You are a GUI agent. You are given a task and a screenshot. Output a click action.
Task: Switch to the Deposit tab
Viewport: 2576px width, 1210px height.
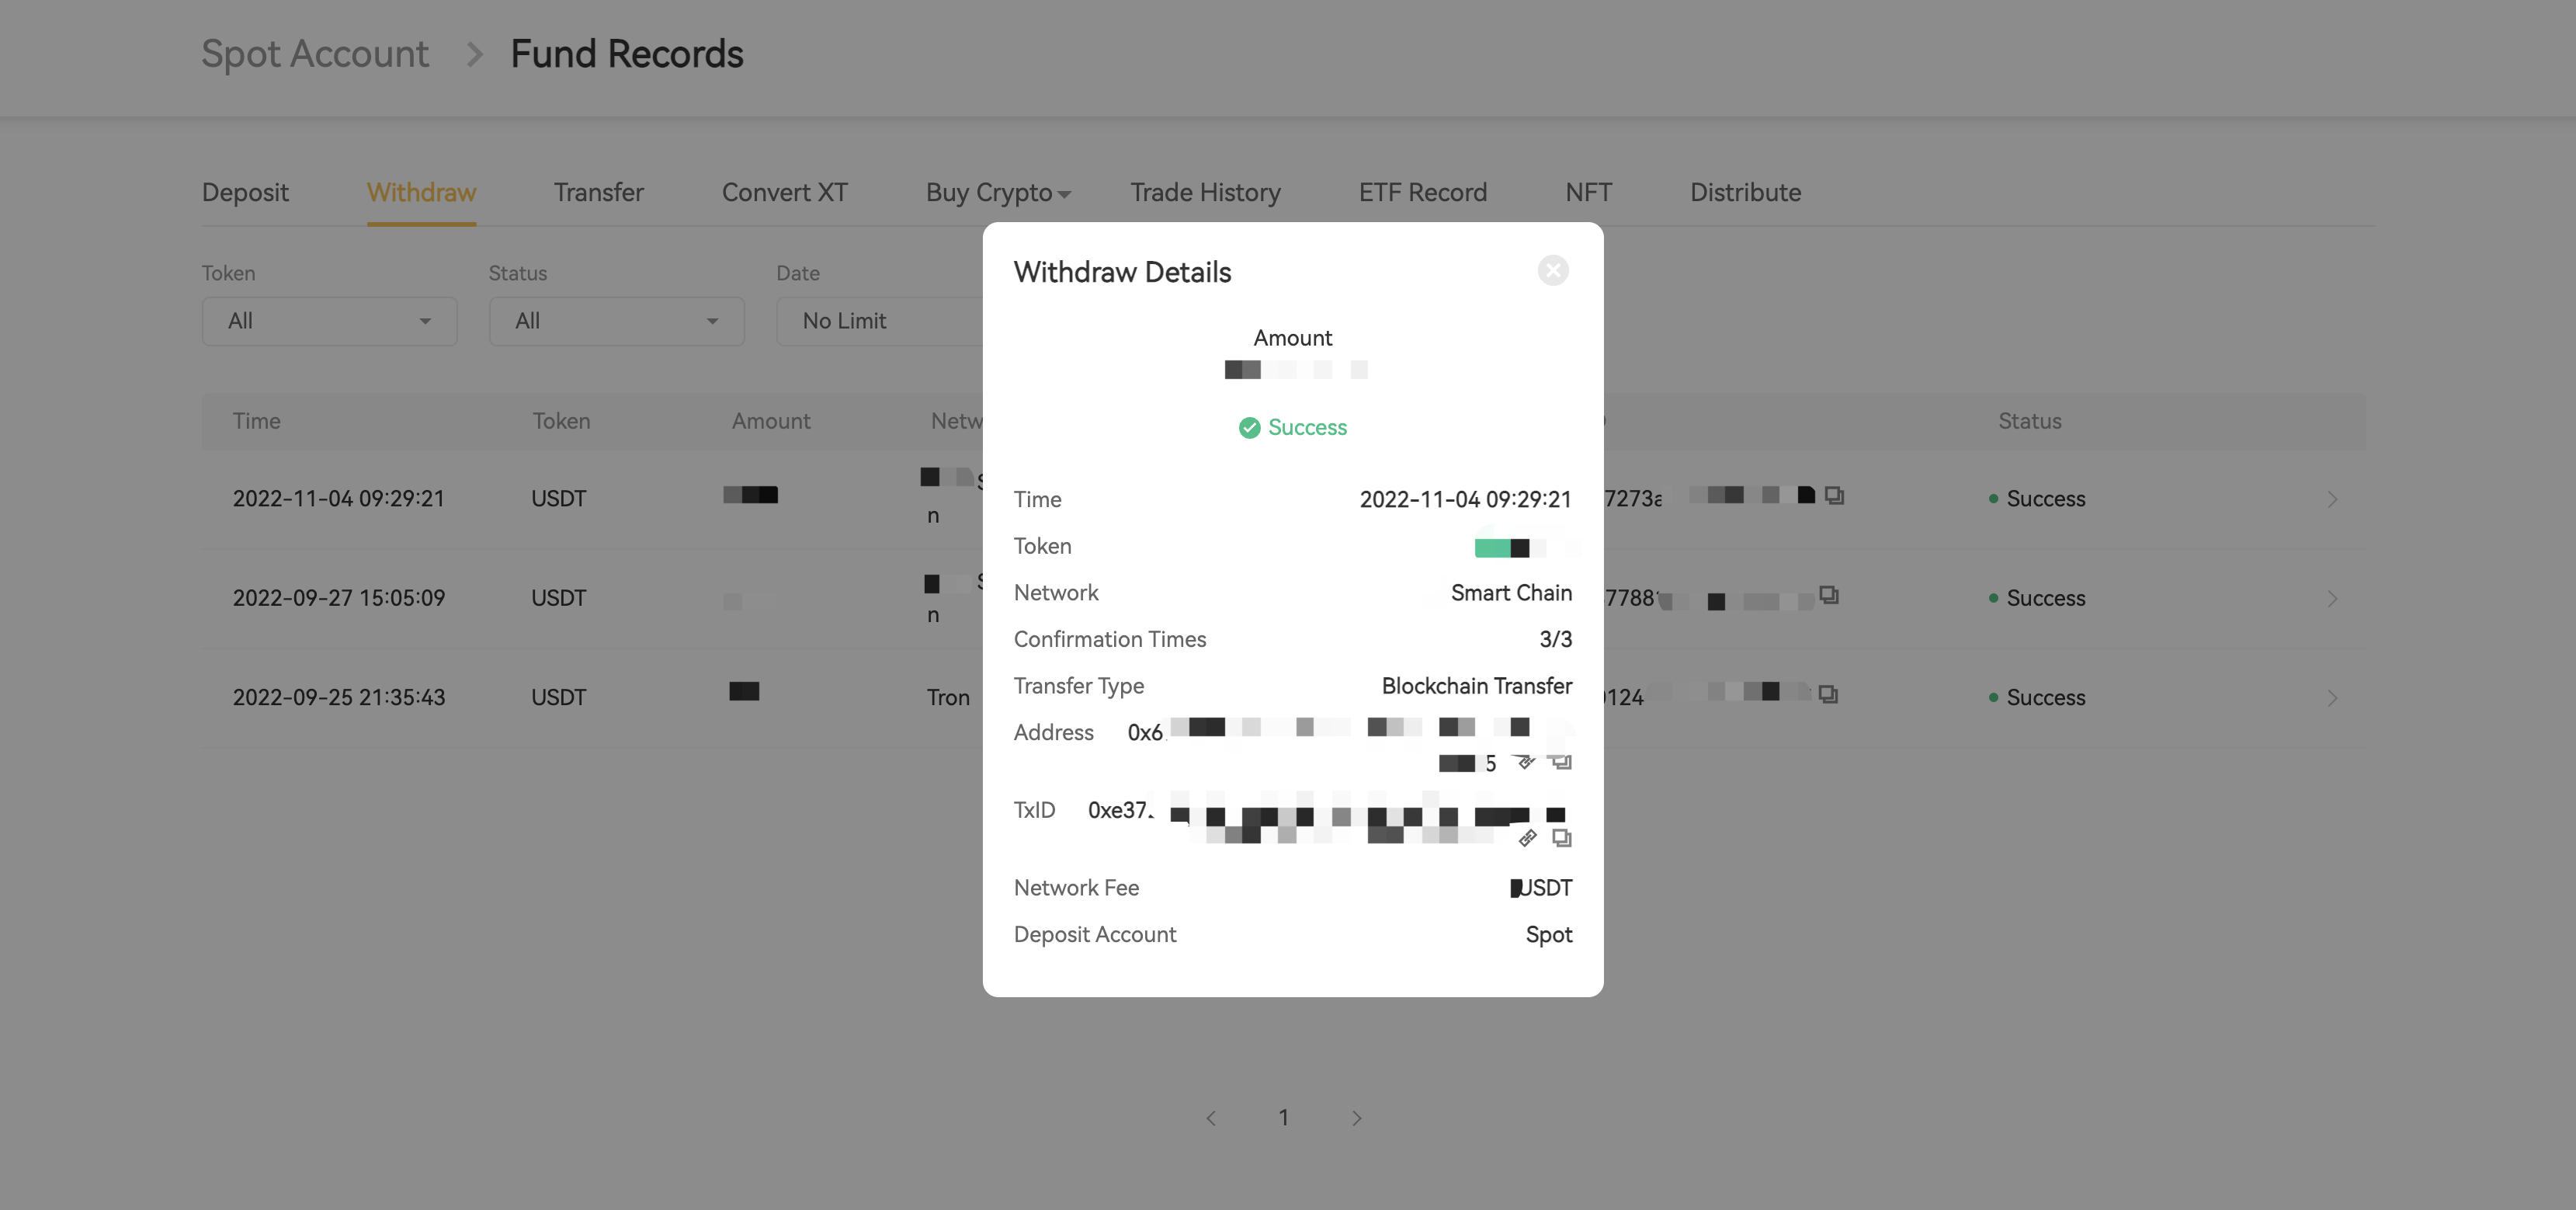point(245,192)
